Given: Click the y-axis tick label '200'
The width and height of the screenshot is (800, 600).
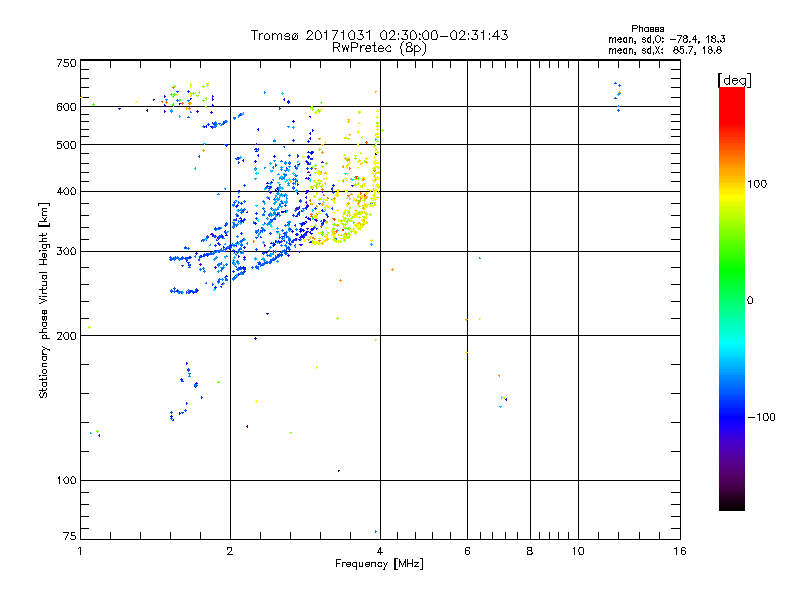Looking at the screenshot, I should pyautogui.click(x=66, y=336).
